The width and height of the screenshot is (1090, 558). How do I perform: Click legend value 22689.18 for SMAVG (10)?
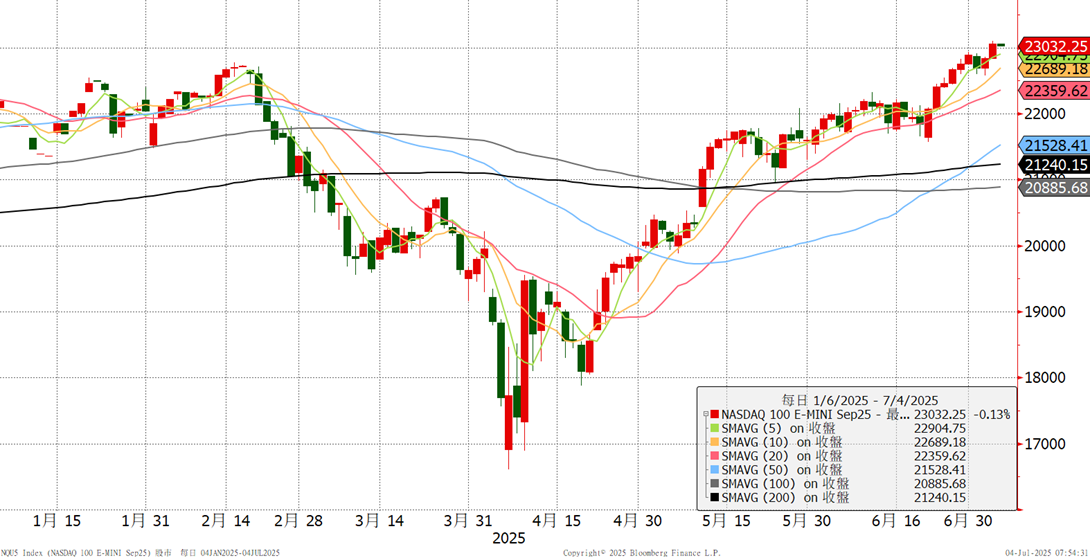[x=941, y=443]
